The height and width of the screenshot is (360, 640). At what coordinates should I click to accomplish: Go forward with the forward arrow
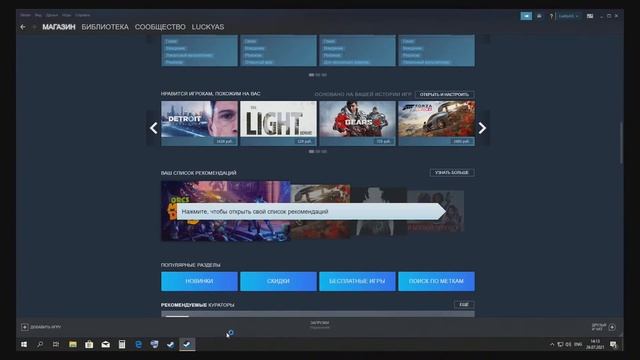point(34,27)
